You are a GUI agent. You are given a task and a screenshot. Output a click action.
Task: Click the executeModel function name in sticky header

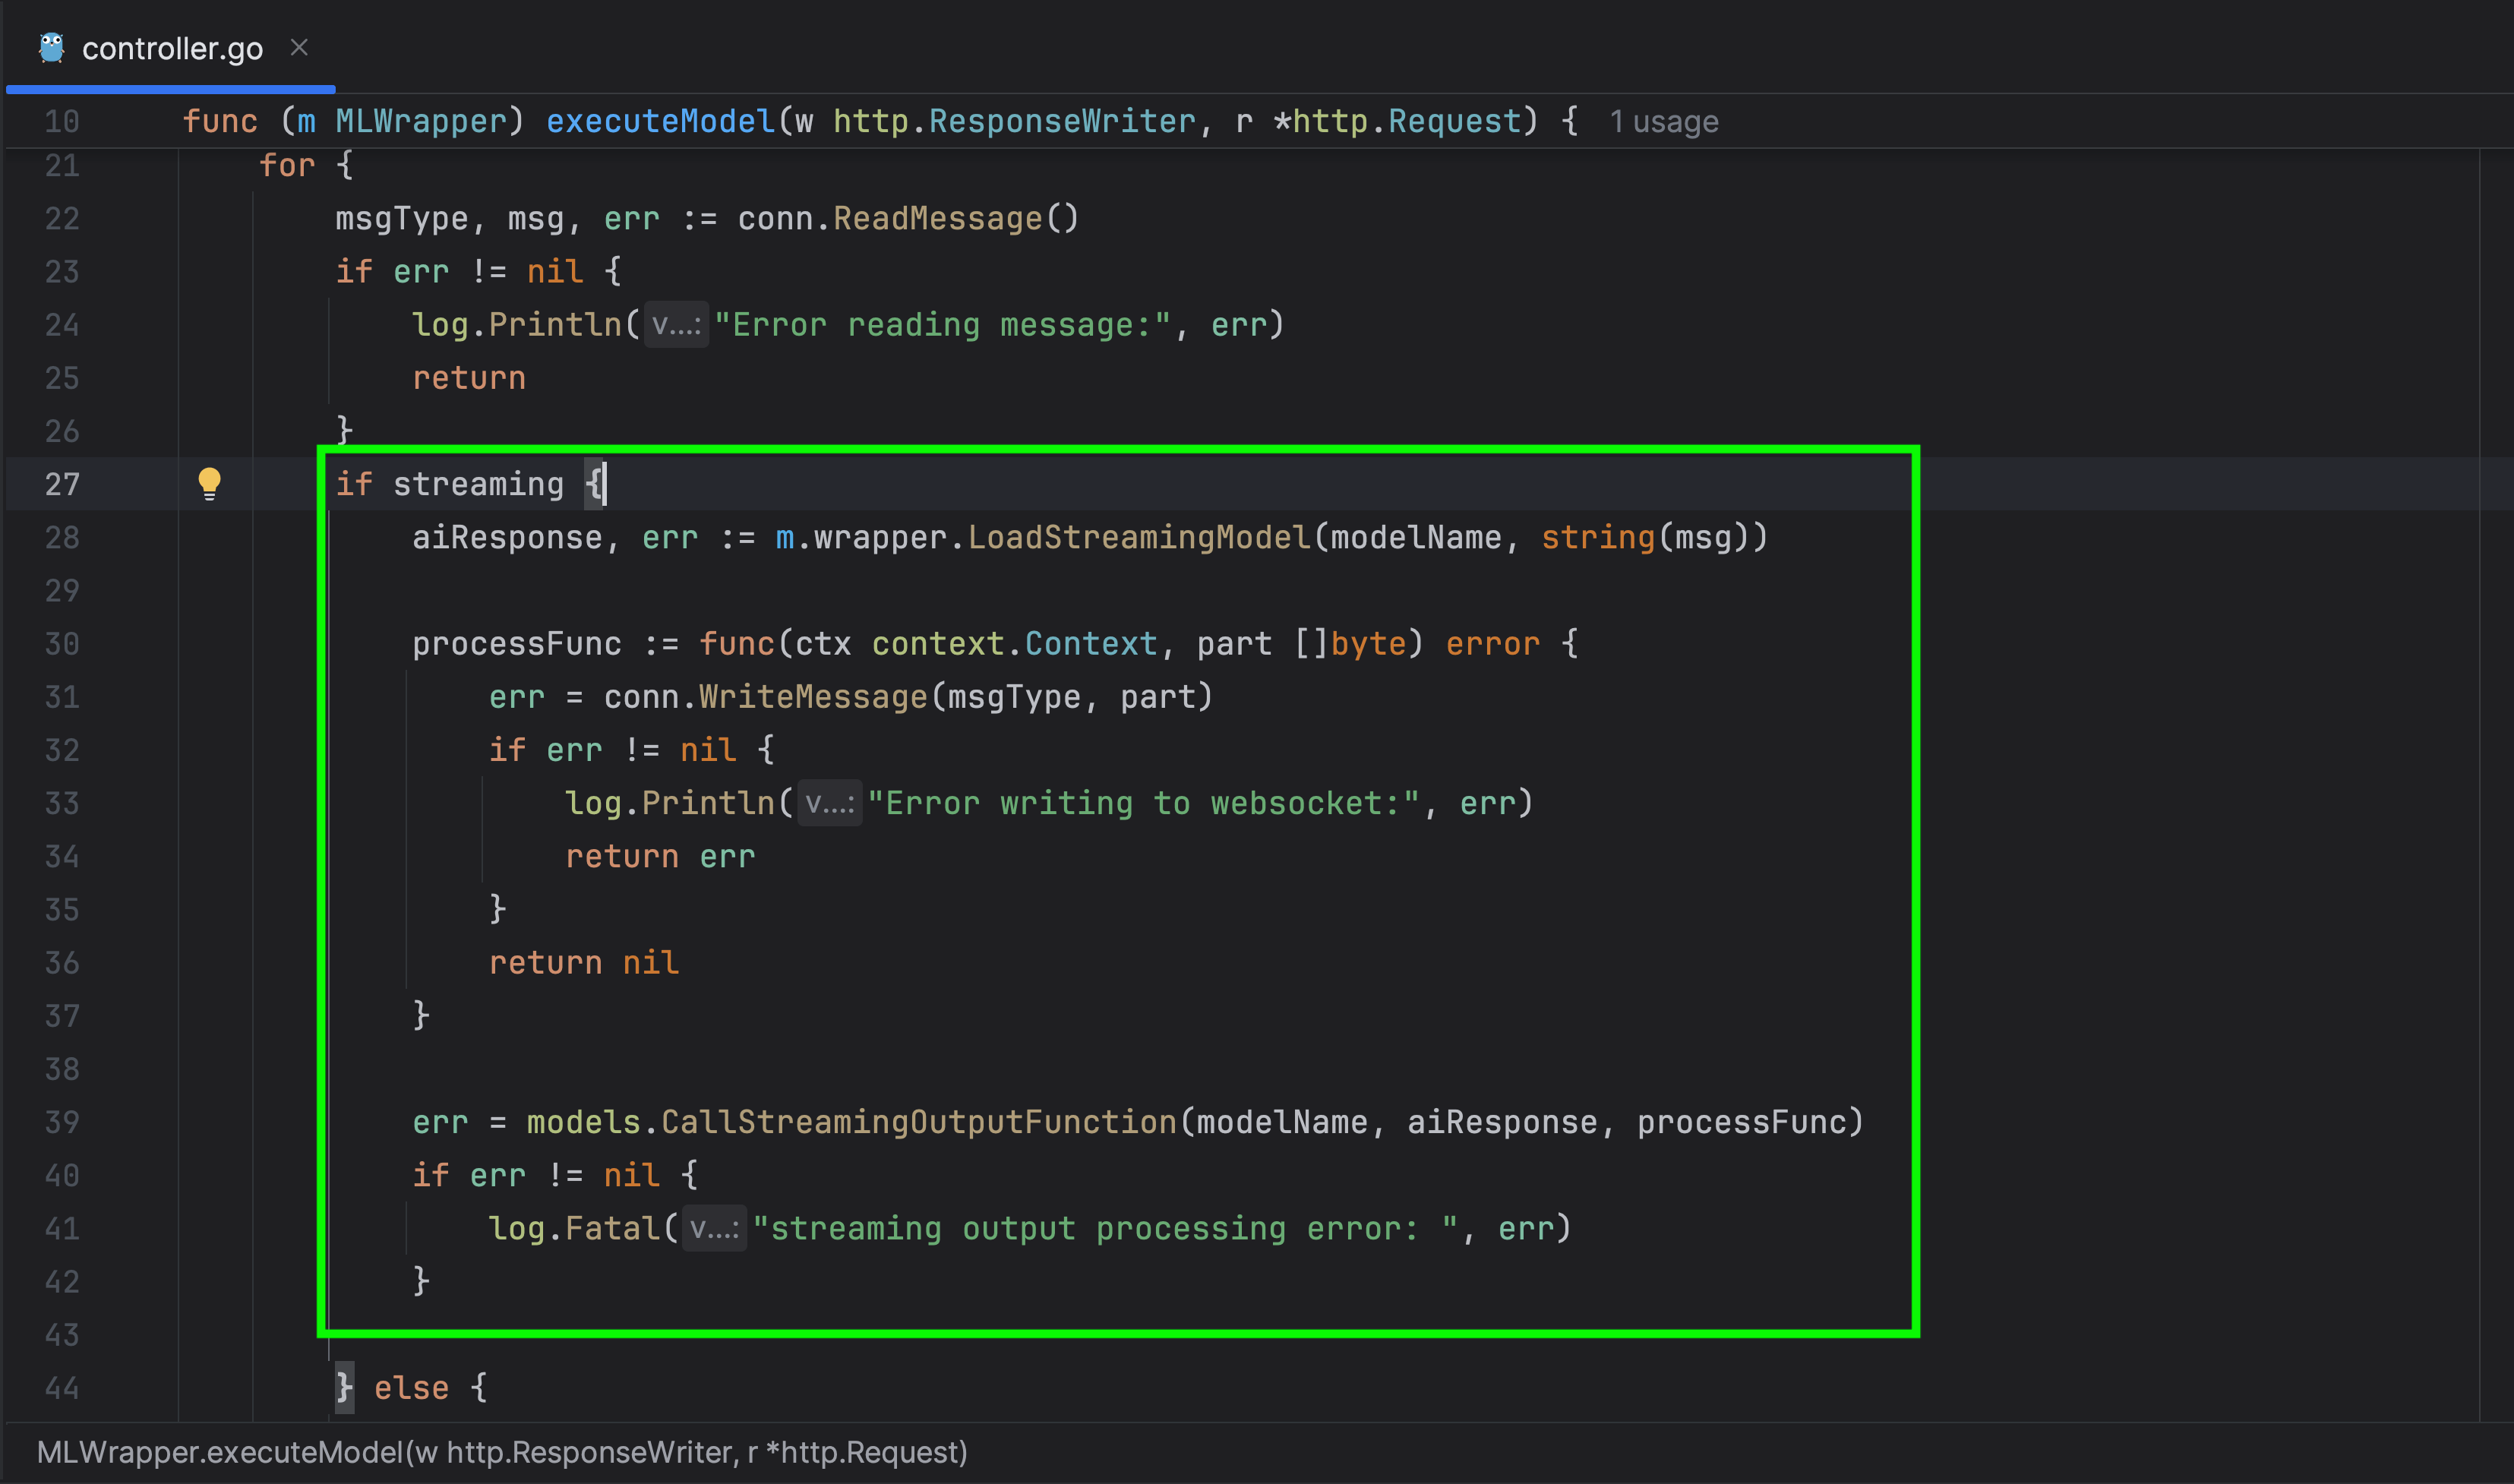point(660,122)
